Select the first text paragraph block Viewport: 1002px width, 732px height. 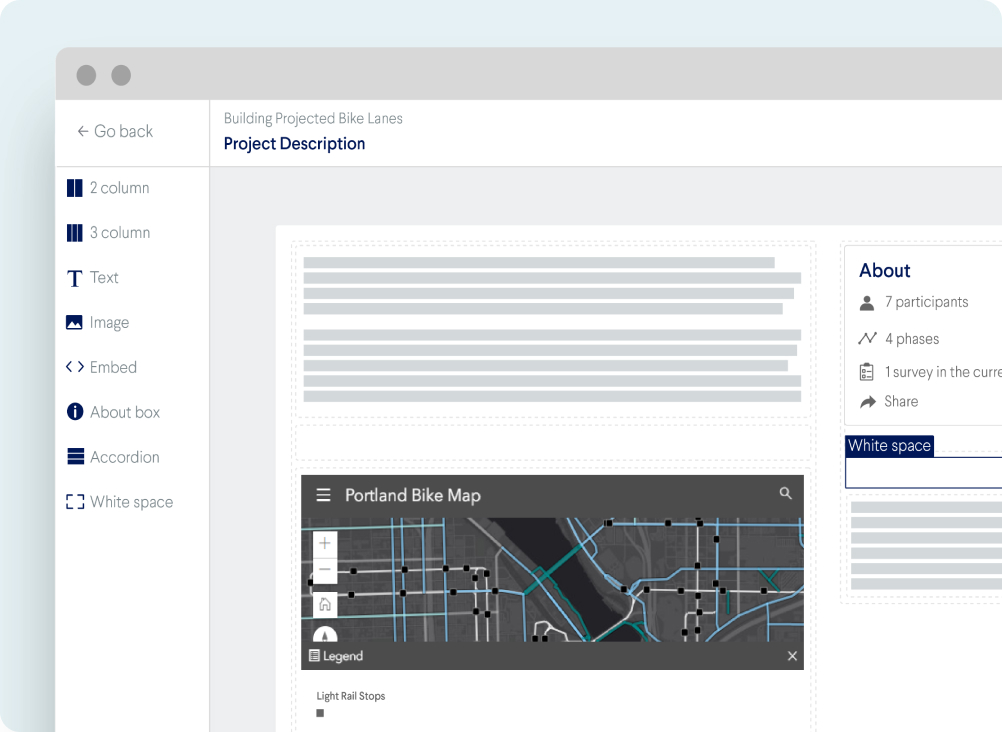click(x=552, y=286)
